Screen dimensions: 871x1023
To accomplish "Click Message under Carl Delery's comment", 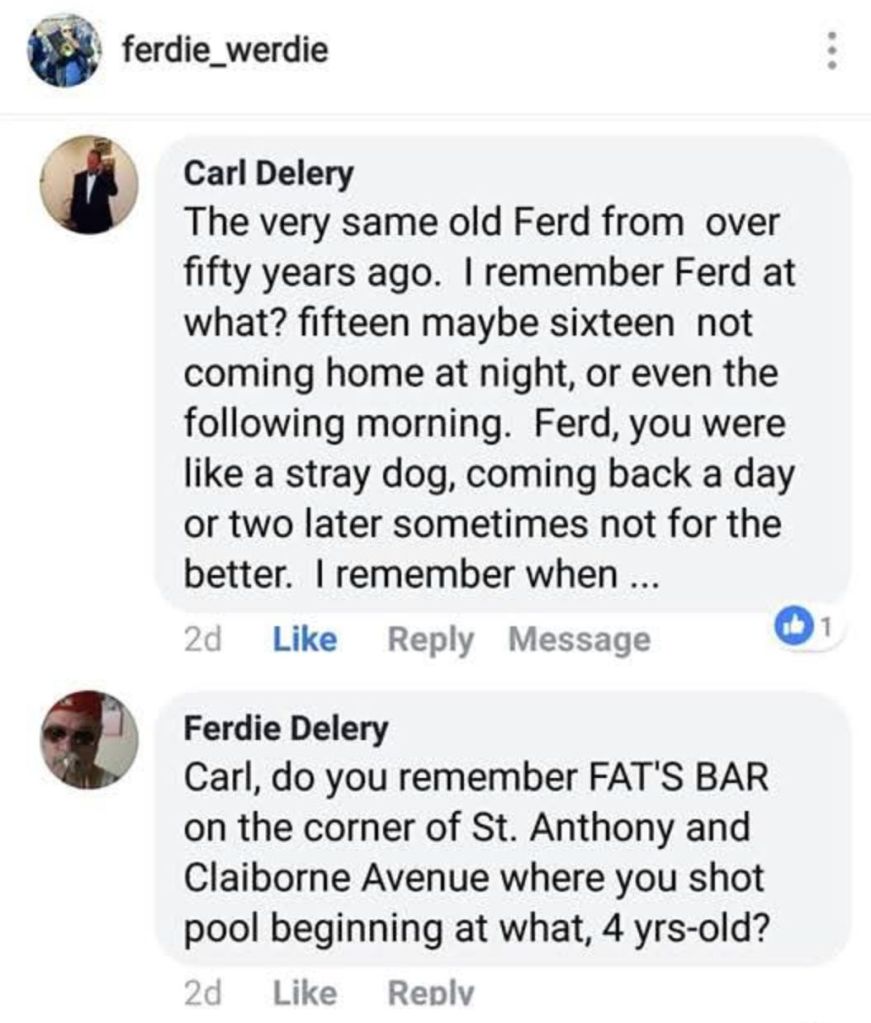I will (x=579, y=639).
